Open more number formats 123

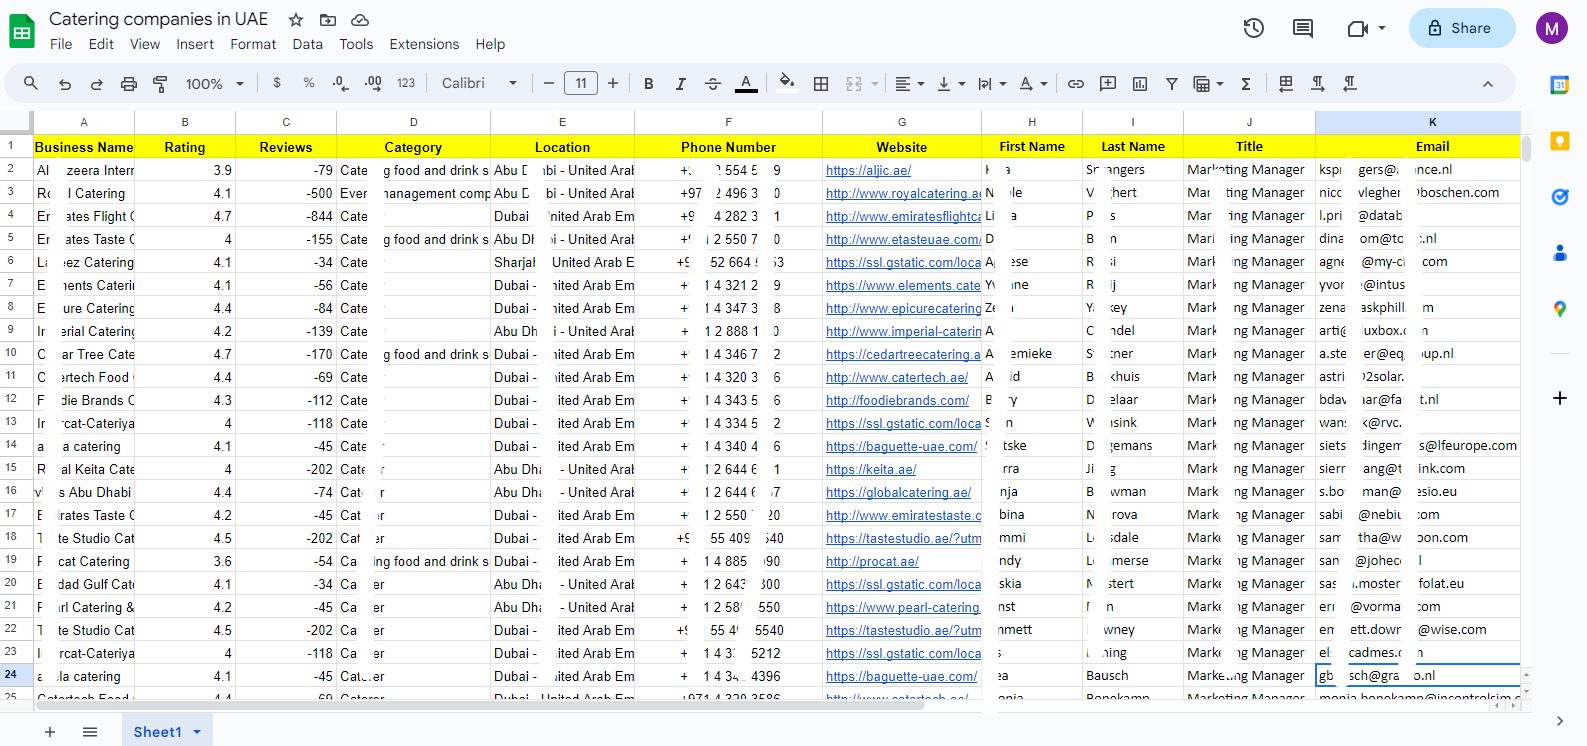click(x=406, y=83)
